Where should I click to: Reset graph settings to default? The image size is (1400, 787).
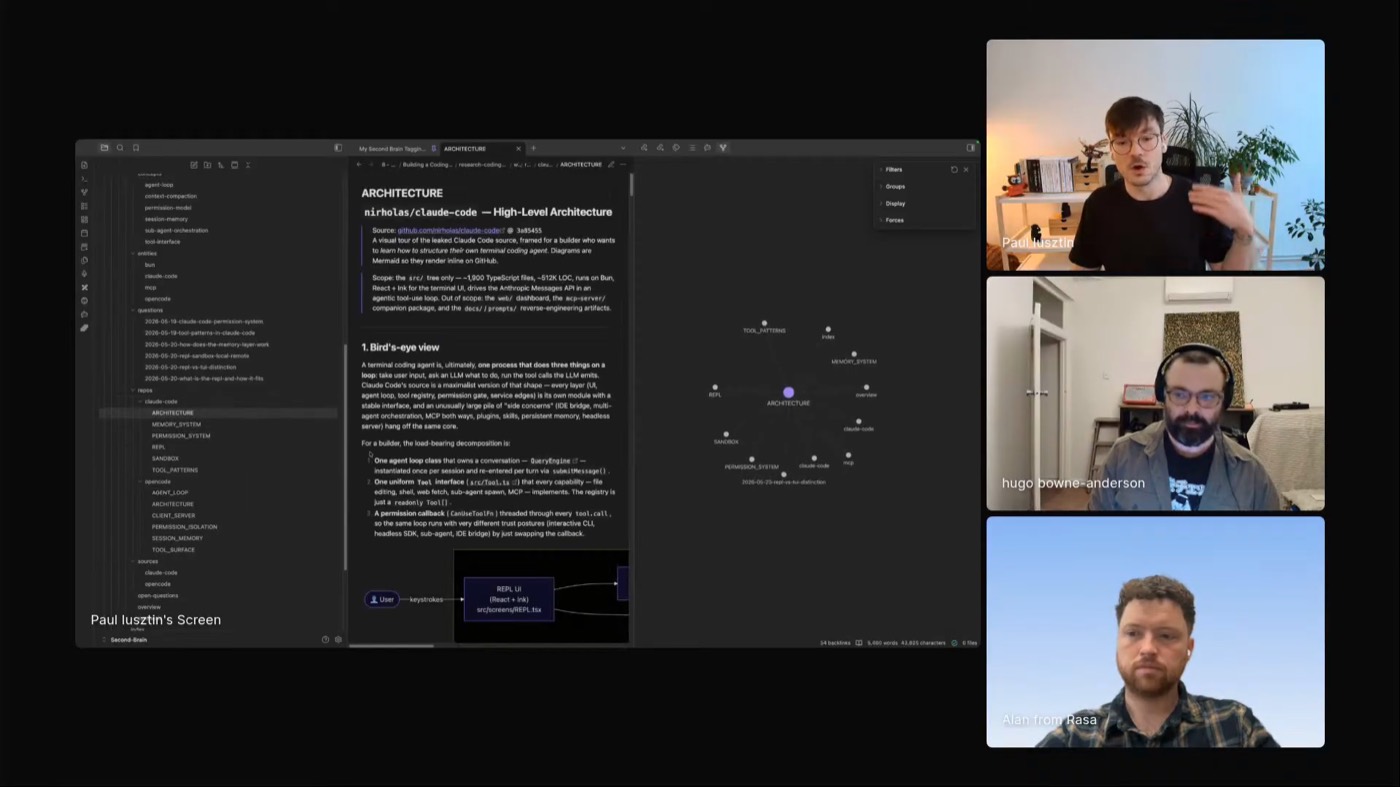954,170
